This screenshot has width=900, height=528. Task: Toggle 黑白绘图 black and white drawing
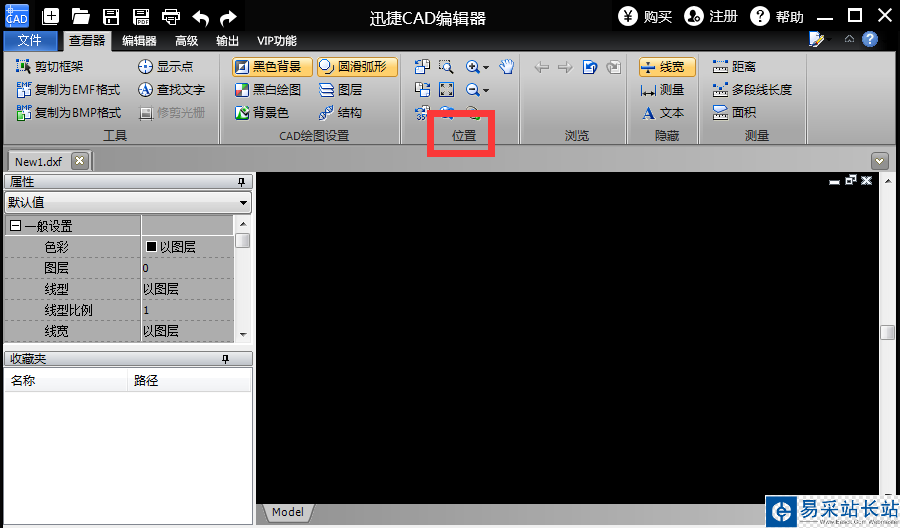268,90
